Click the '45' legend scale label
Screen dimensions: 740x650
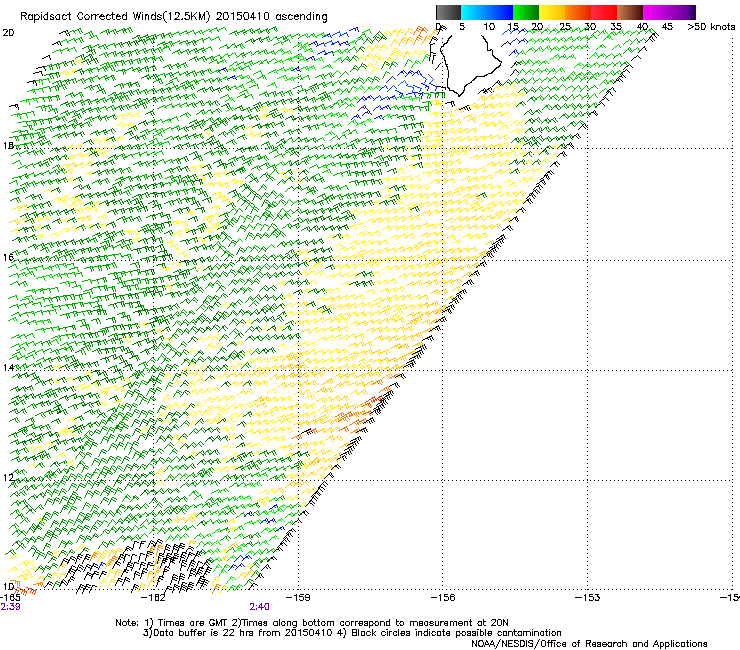667,27
